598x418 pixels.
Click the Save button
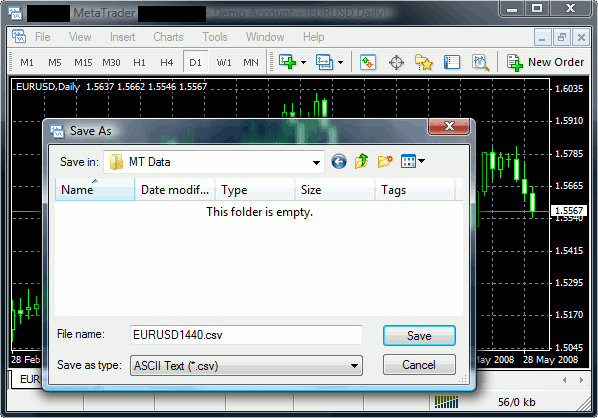click(x=419, y=336)
